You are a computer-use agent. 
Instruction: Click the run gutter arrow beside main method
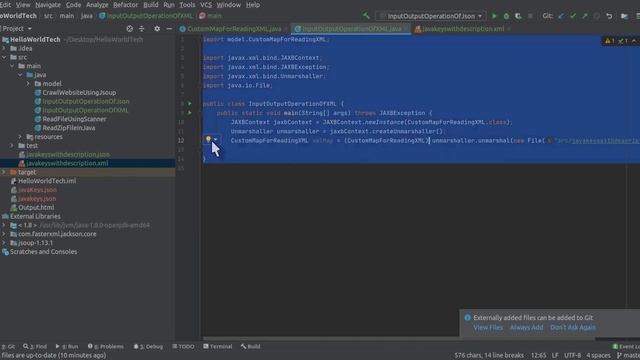click(x=190, y=113)
